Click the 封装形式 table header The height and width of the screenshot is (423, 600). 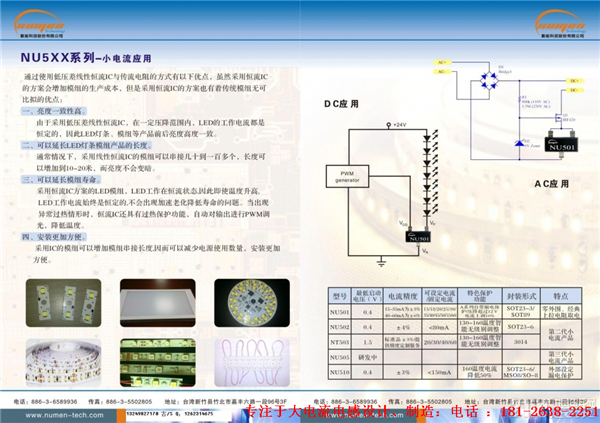(x=521, y=296)
